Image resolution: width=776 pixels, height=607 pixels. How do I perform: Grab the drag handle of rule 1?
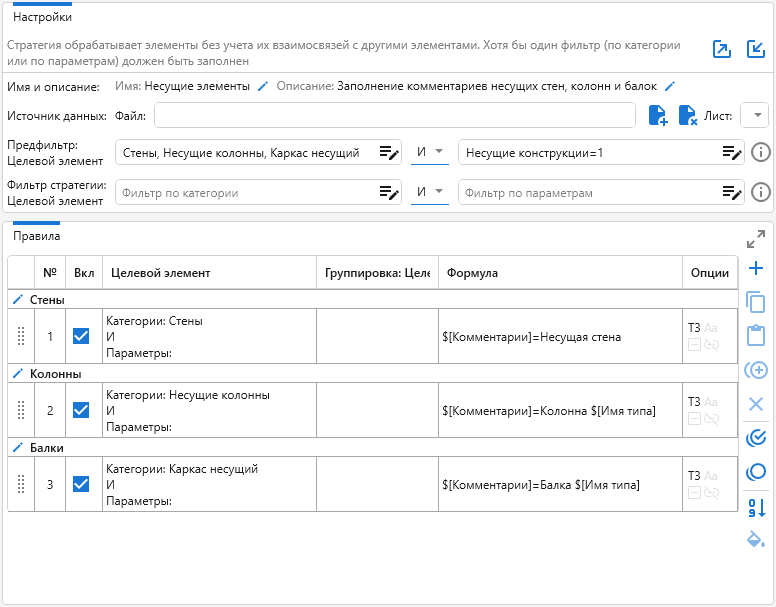point(21,336)
